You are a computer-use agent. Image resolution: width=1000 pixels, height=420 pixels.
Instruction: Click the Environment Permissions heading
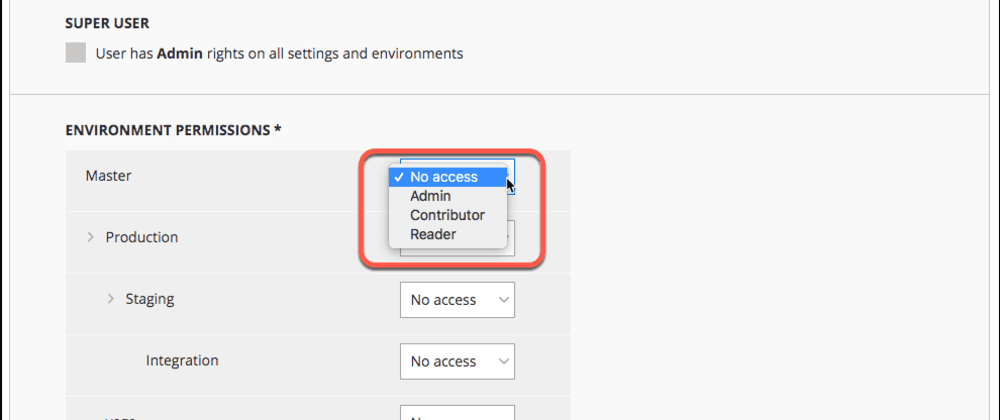pyautogui.click(x=173, y=130)
